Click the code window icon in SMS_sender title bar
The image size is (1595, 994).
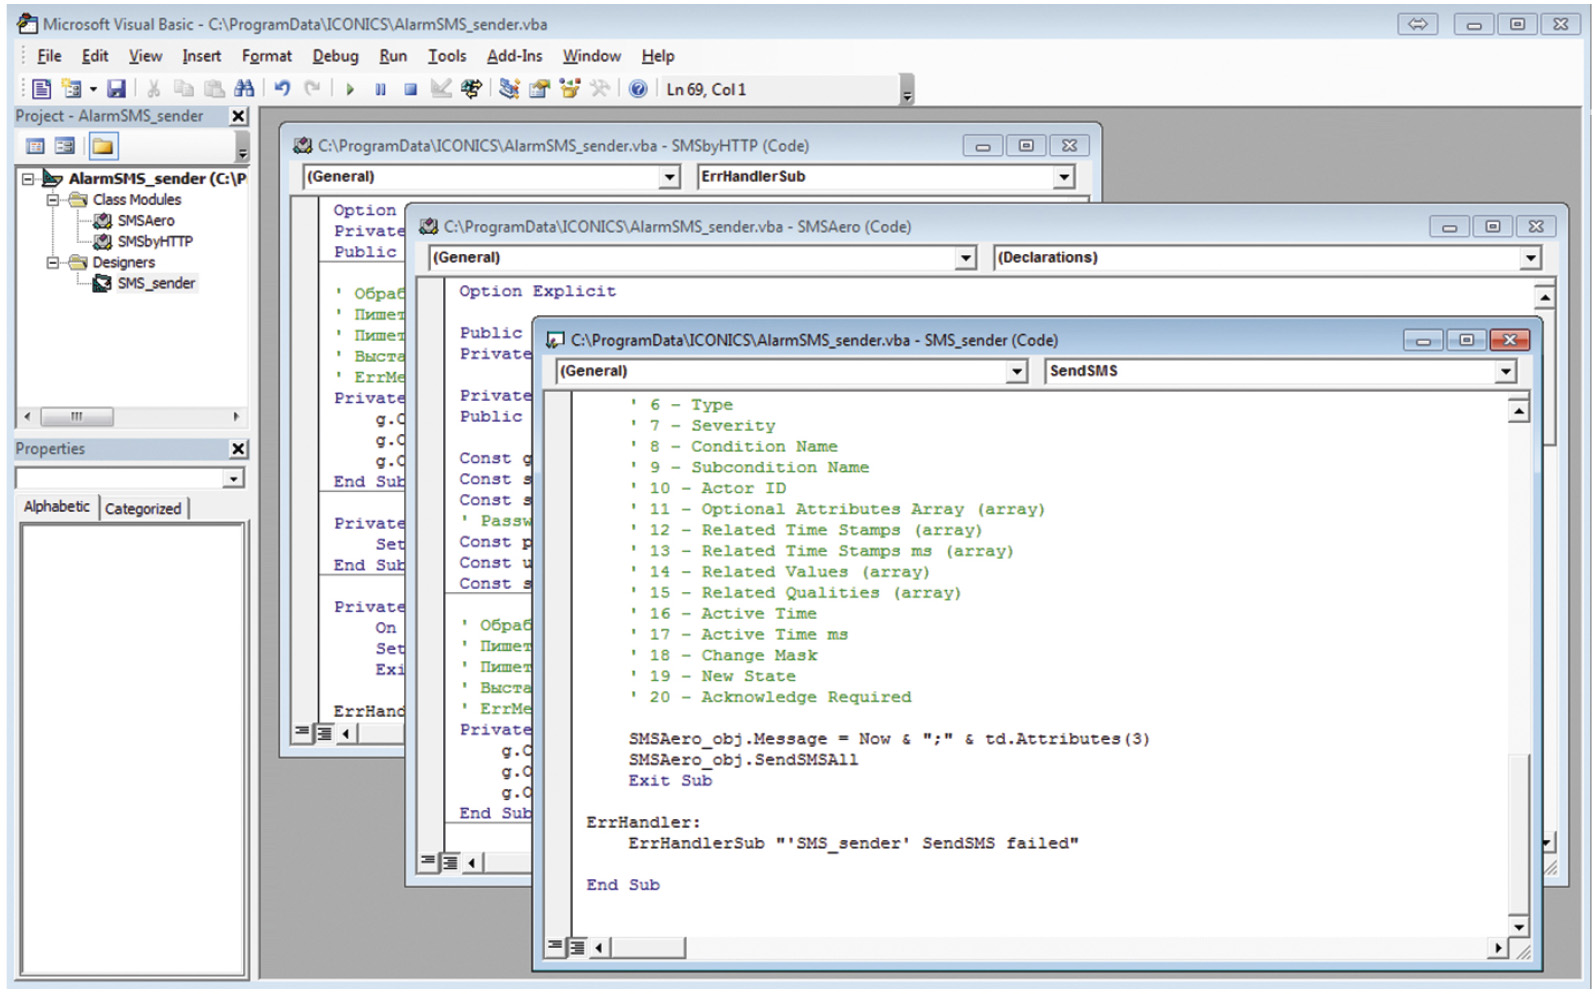[555, 340]
